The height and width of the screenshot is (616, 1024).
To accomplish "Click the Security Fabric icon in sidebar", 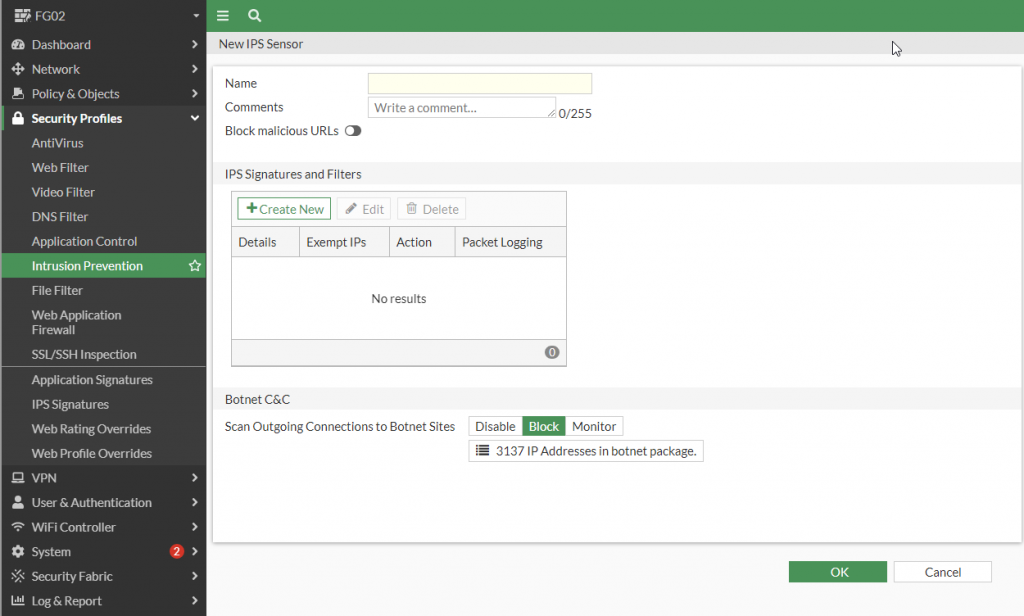I will [x=18, y=576].
